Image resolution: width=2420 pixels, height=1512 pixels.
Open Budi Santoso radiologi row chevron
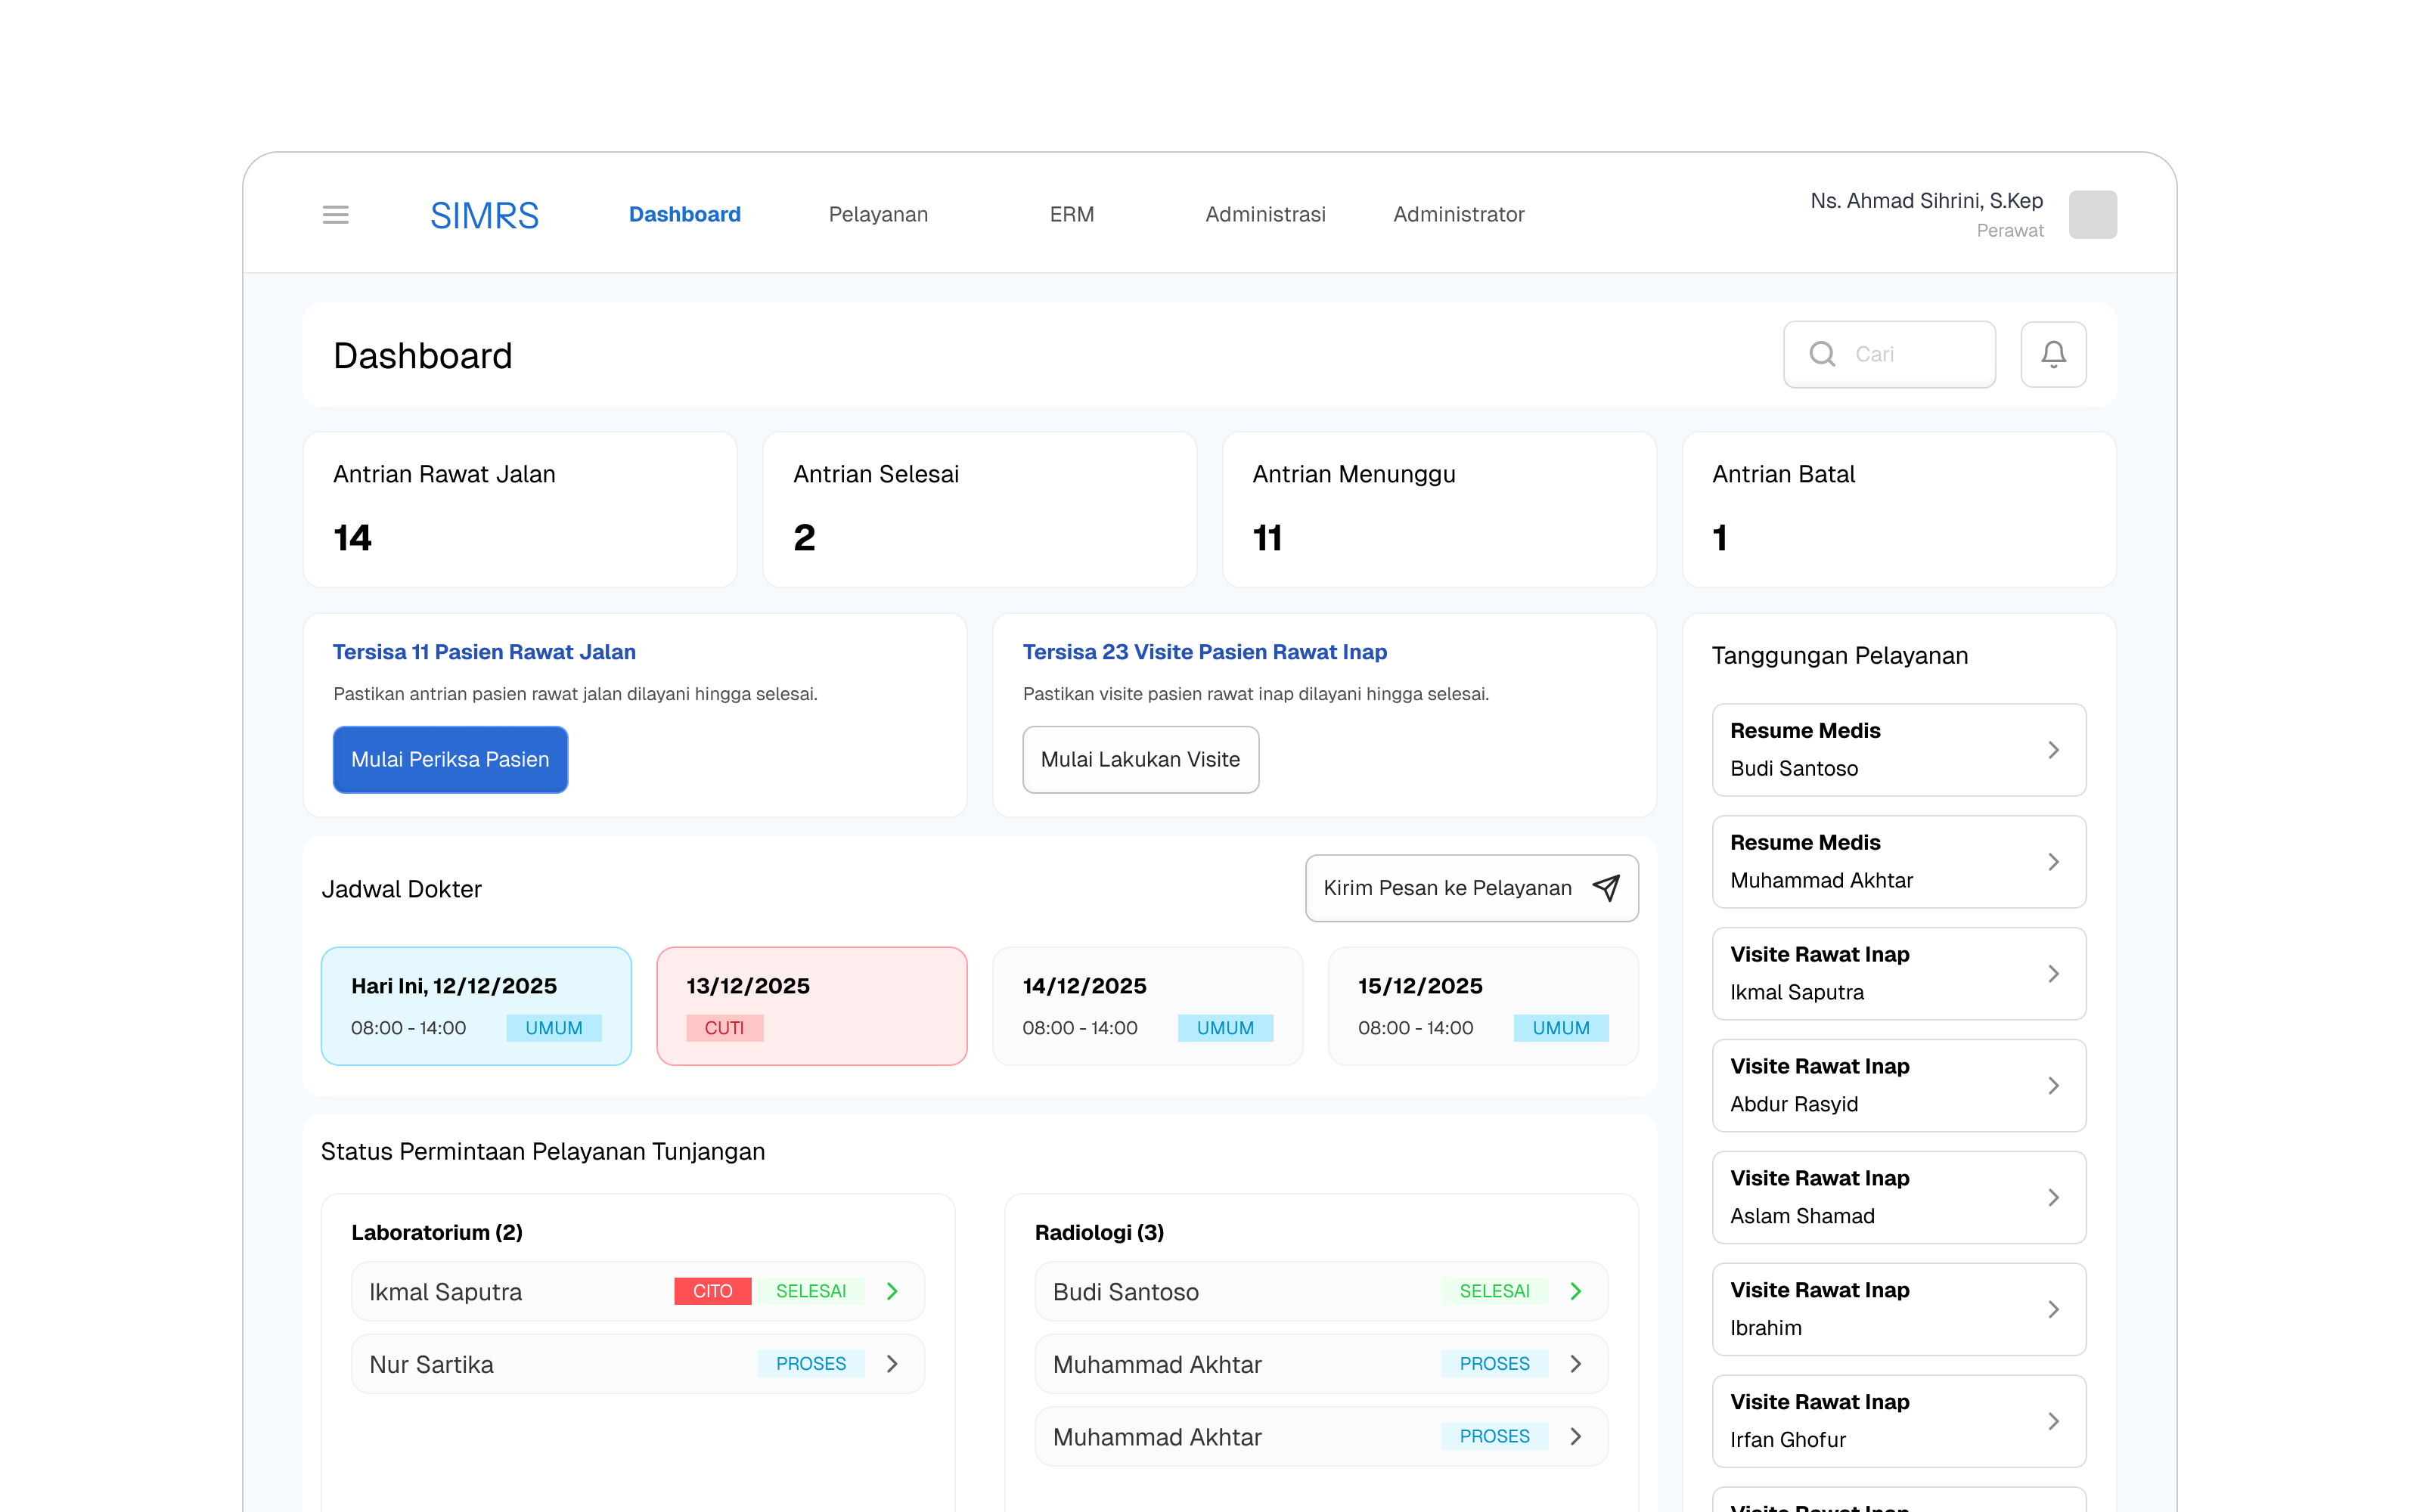(1576, 1291)
